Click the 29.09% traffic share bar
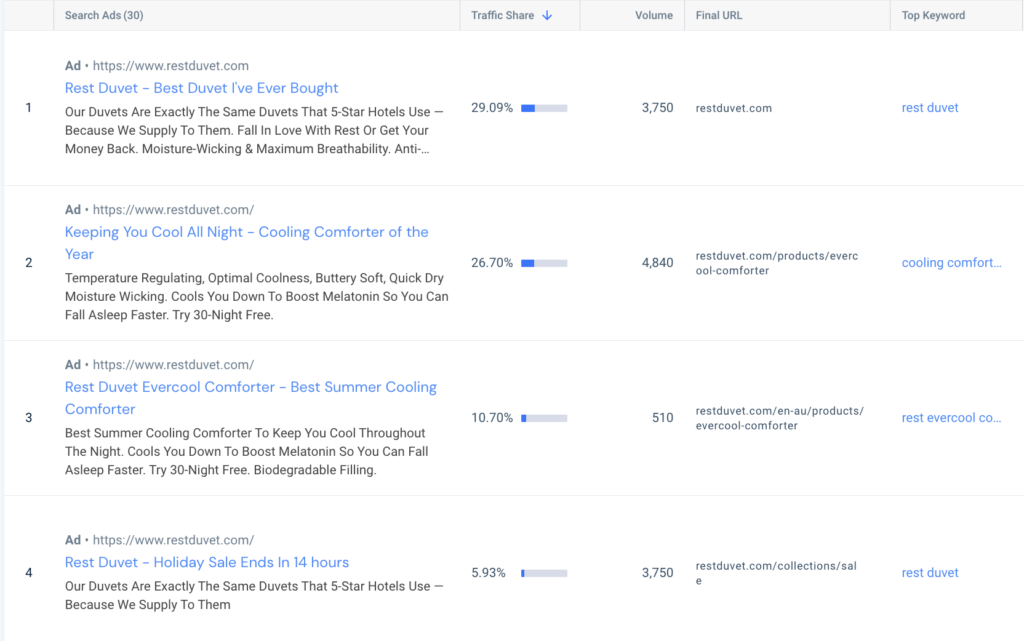The width and height of the screenshot is (1024, 641). point(544,108)
